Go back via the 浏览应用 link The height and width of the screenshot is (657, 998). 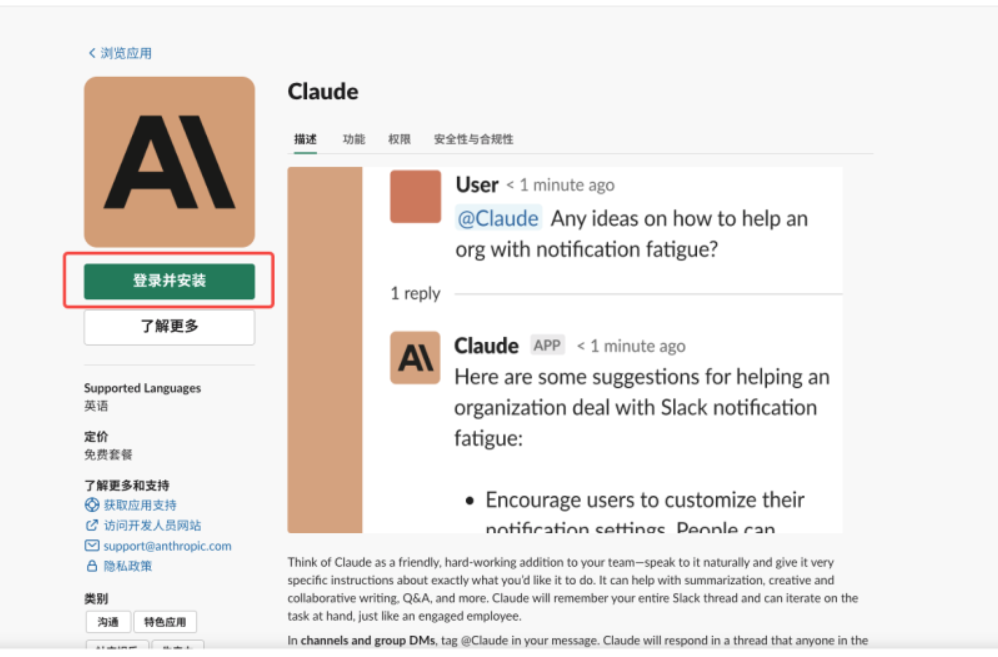pyautogui.click(x=126, y=53)
